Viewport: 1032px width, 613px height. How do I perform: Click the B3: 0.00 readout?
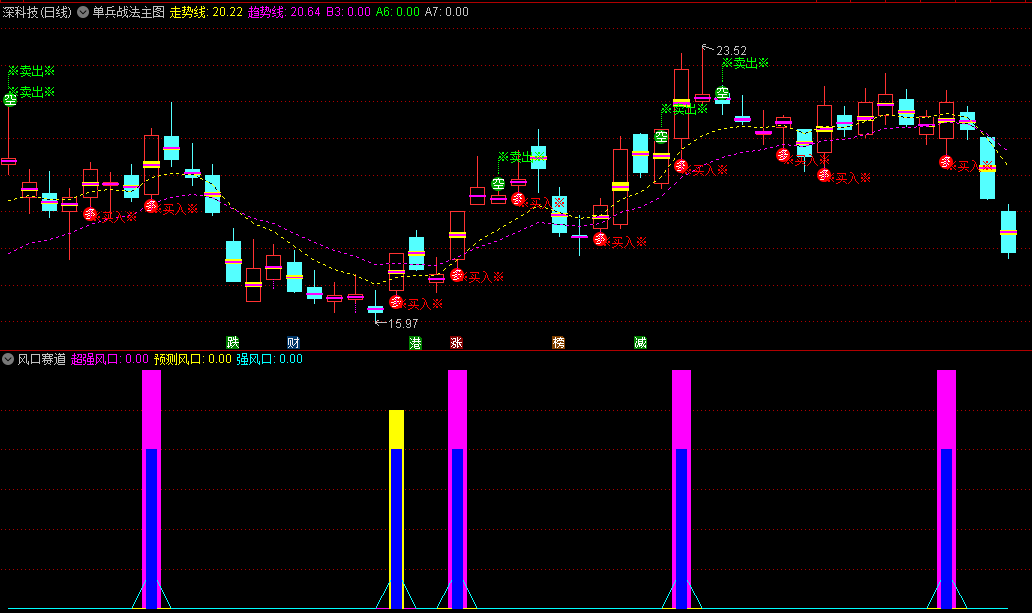click(348, 12)
